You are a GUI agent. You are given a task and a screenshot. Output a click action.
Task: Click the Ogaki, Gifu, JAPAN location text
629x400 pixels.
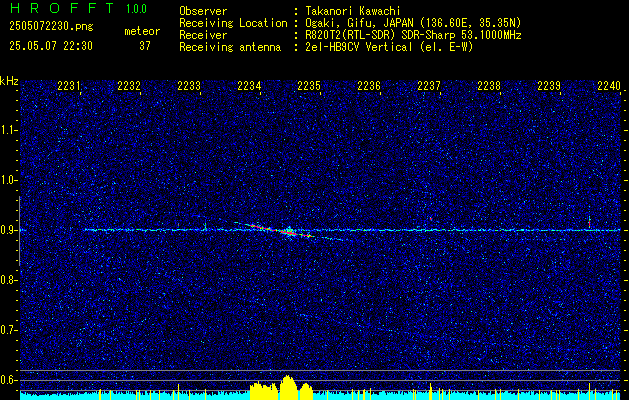[x=413, y=23]
